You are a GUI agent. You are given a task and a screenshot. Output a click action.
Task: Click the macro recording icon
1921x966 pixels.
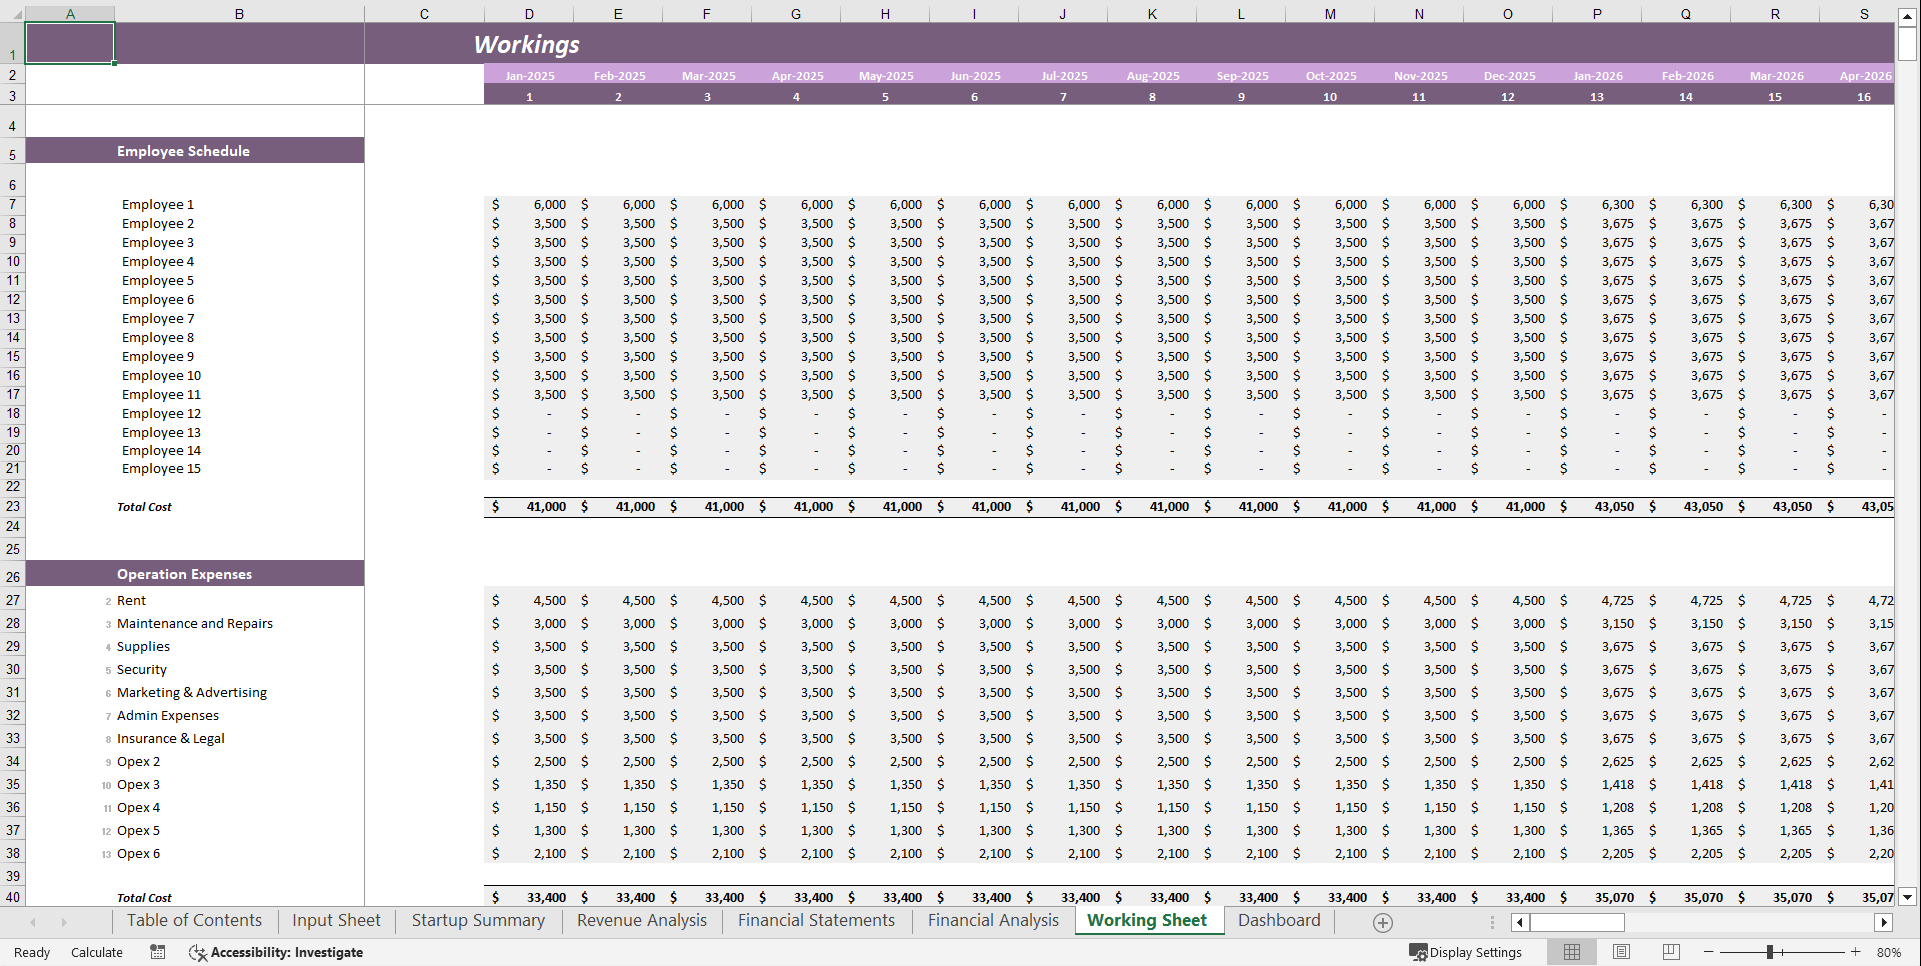[x=157, y=952]
